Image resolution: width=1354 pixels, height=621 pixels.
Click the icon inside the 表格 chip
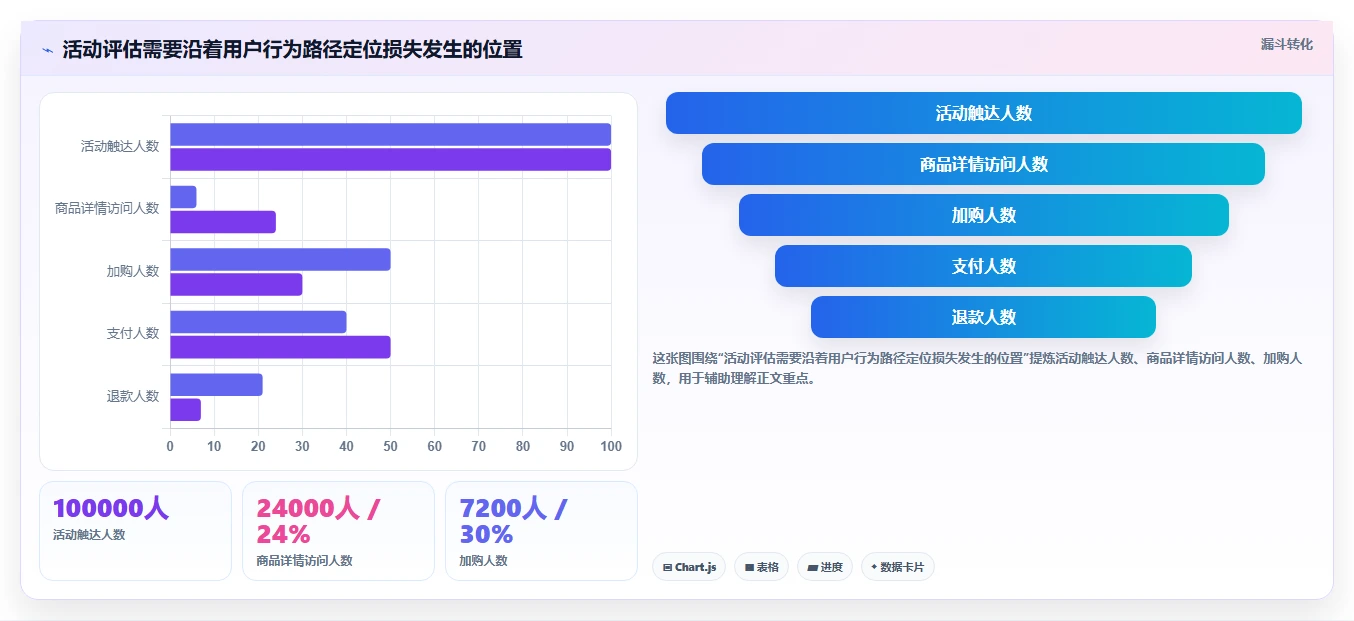[749, 567]
